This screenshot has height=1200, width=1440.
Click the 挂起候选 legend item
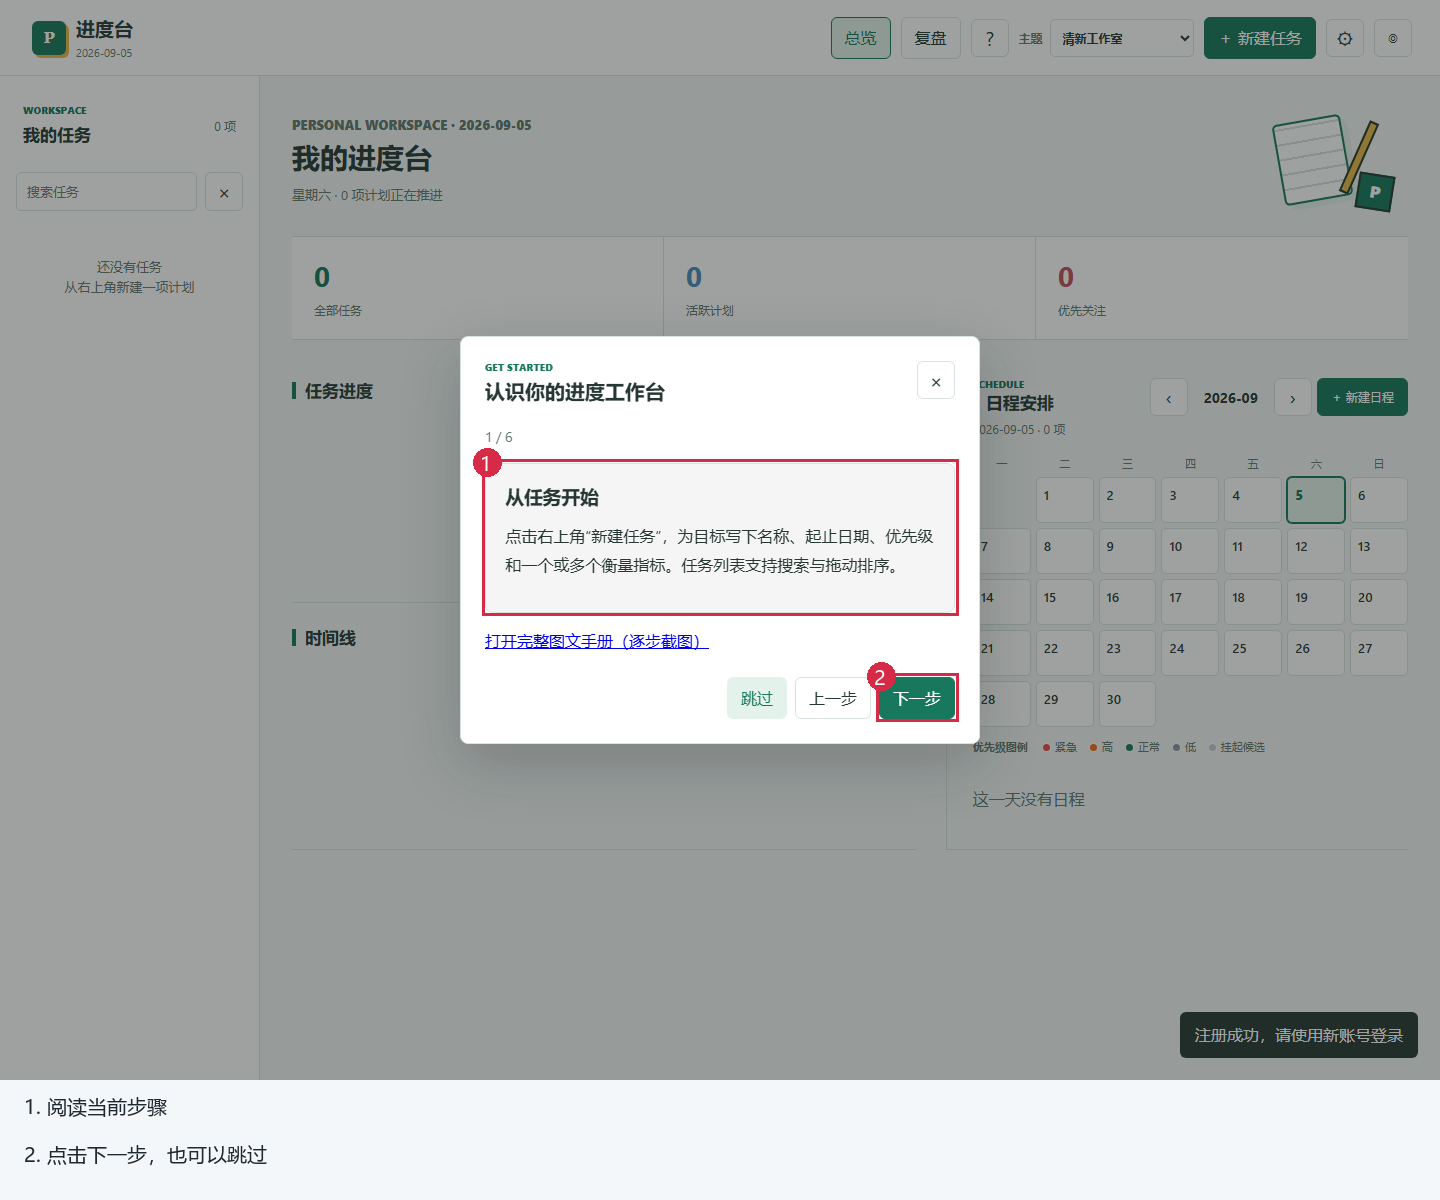pos(1237,747)
